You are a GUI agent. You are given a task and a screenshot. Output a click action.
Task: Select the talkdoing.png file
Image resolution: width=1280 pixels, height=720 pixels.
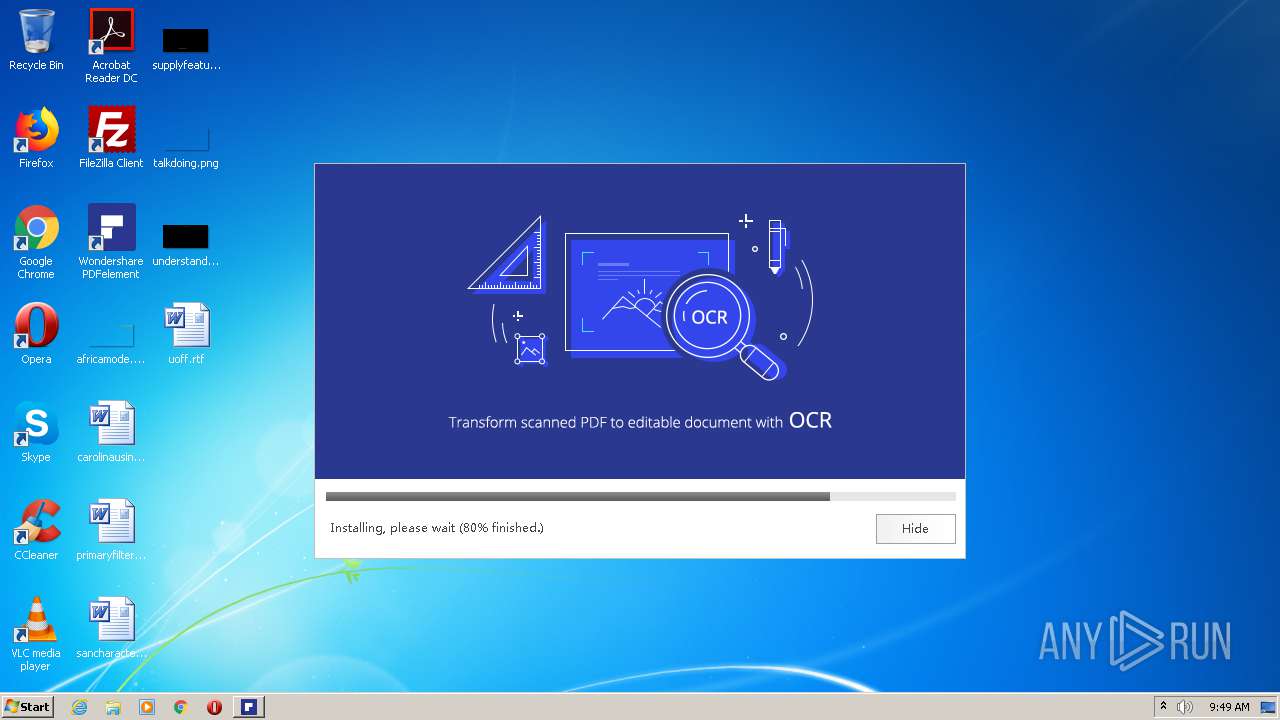point(186,145)
